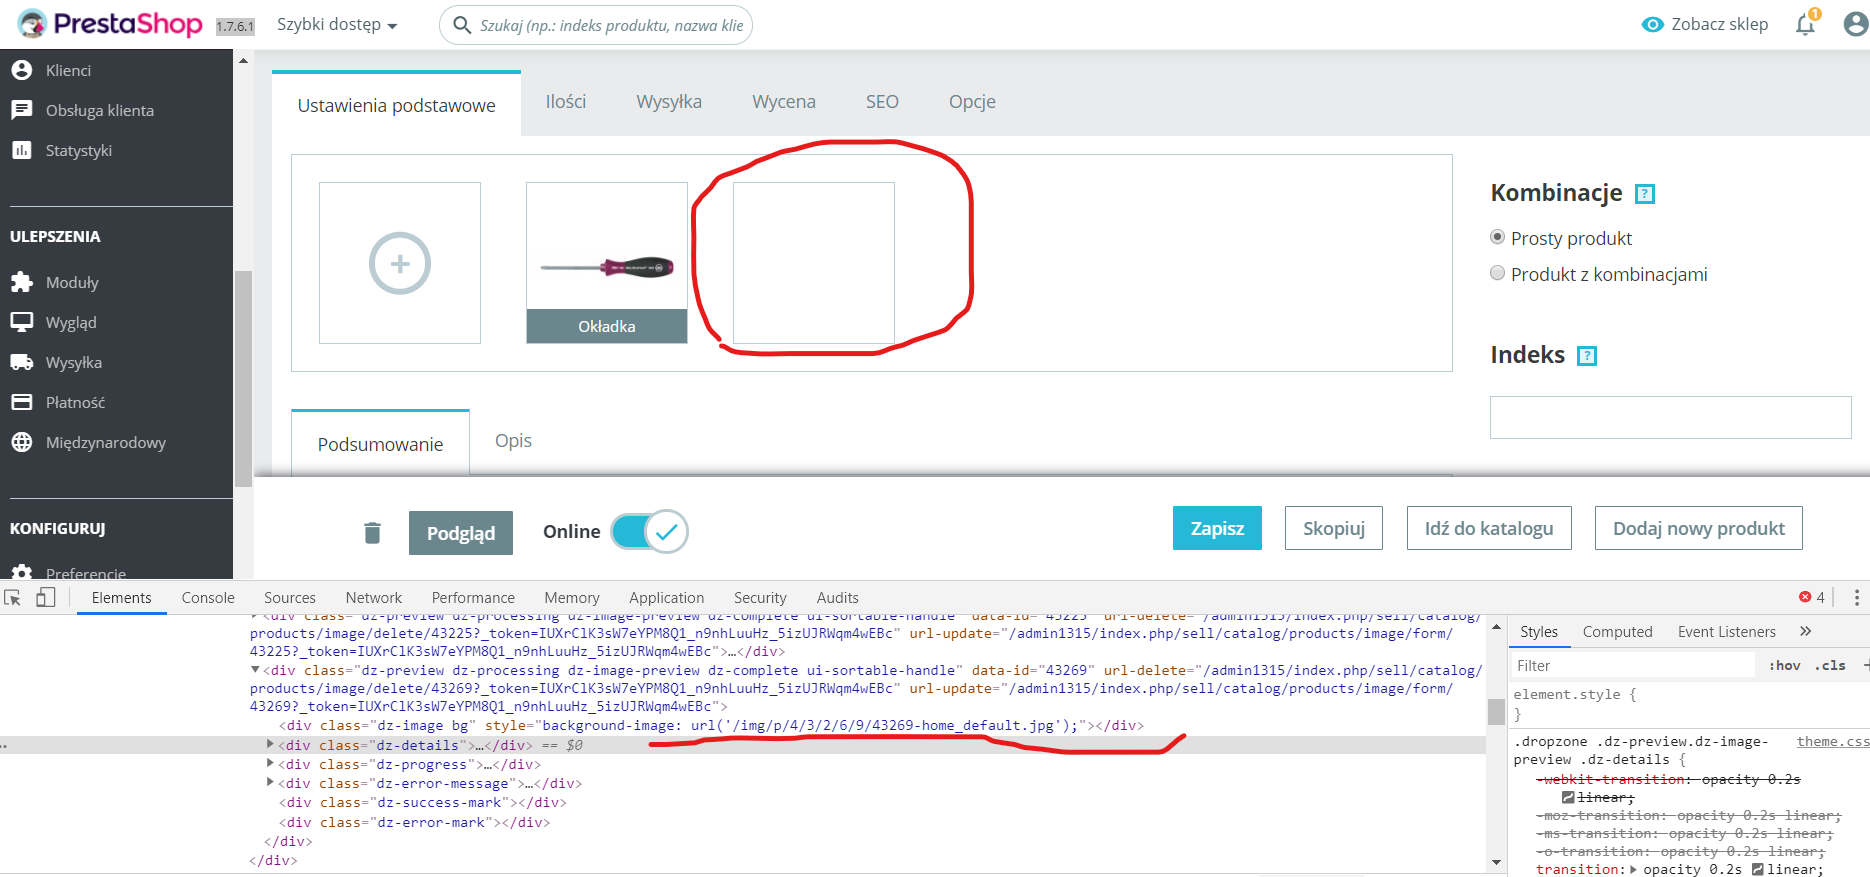This screenshot has height=877, width=1870.
Task: Click the trash delete product icon
Action: pyautogui.click(x=372, y=533)
